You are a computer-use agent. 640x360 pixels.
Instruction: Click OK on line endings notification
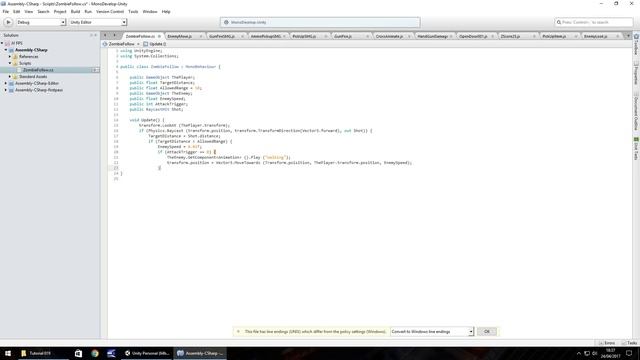[x=487, y=332]
